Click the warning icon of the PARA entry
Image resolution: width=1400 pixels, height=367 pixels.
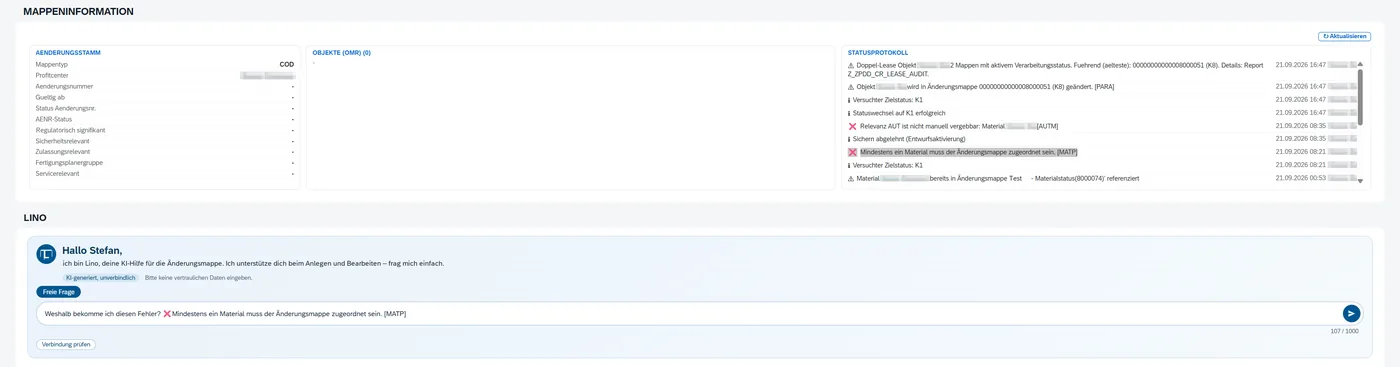click(x=850, y=87)
